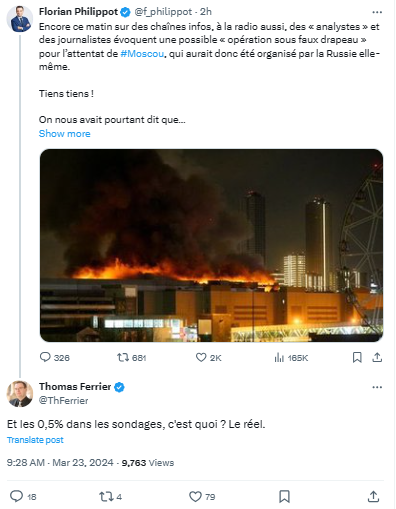The width and height of the screenshot is (396, 509).
Task: Open more options on Thomas Ferrier's post
Action: point(377,387)
